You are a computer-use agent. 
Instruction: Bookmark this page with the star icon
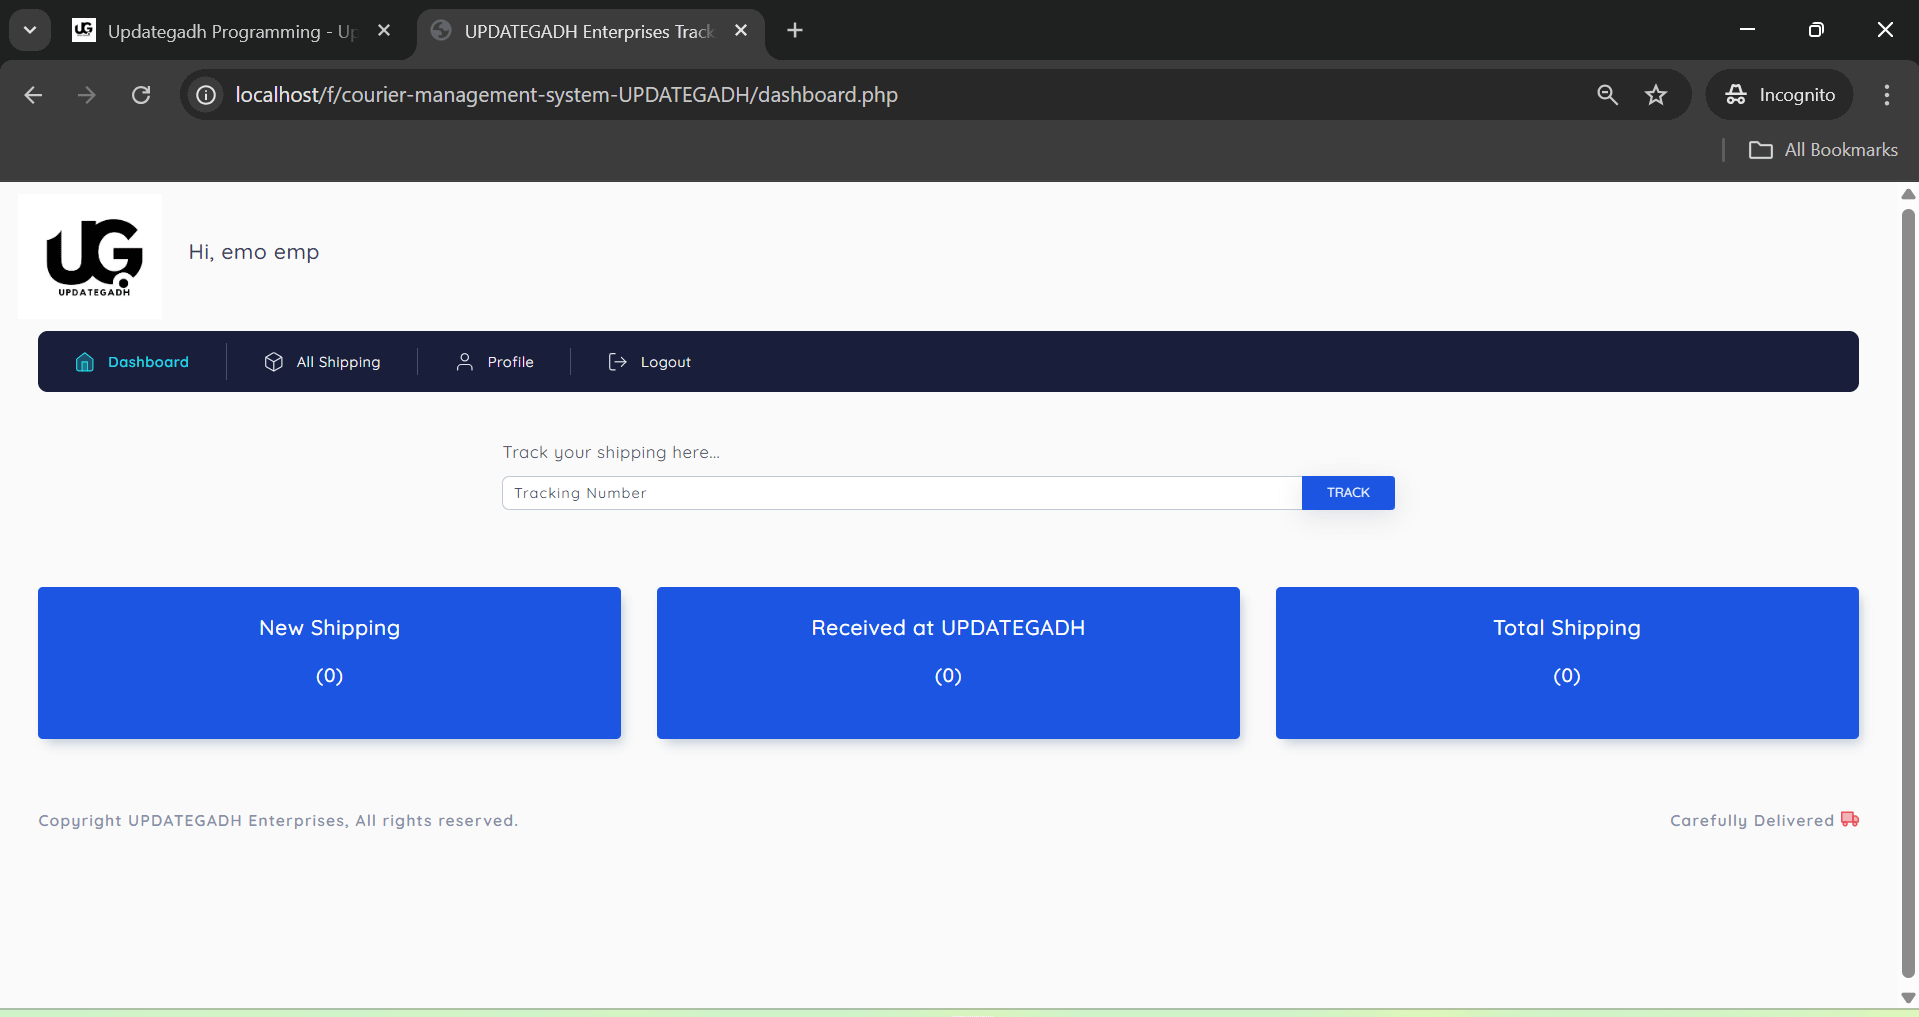[x=1656, y=95]
